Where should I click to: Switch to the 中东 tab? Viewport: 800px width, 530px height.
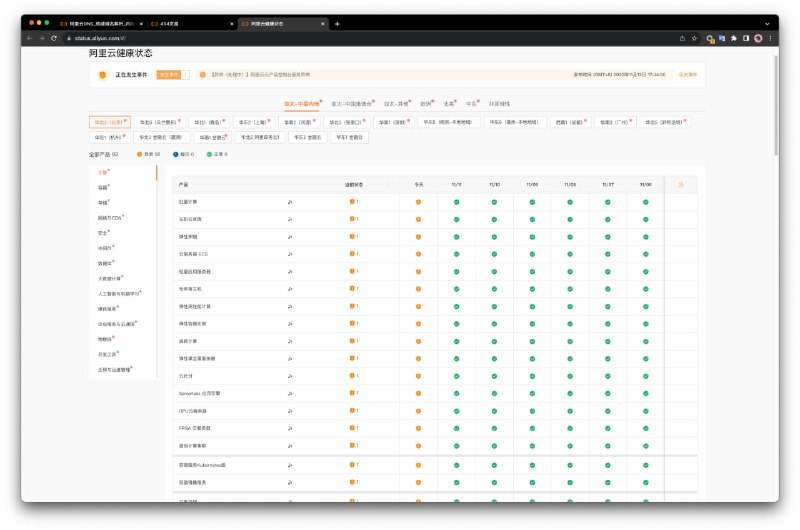(472, 104)
